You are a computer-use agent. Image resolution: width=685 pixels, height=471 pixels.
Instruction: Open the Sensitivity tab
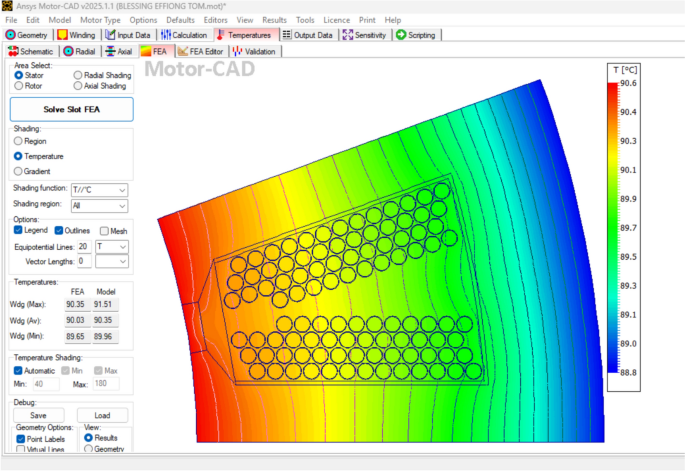pos(365,34)
